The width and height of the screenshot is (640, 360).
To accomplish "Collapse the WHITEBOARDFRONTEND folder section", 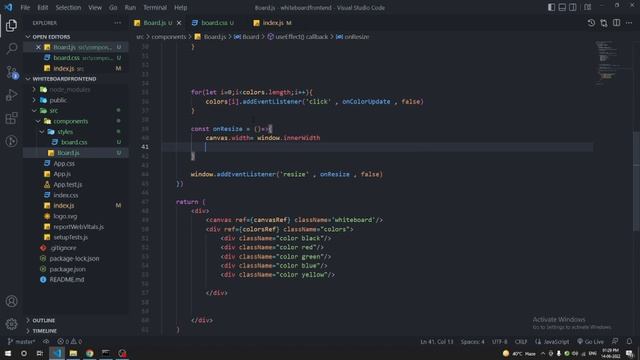I will [76, 79].
